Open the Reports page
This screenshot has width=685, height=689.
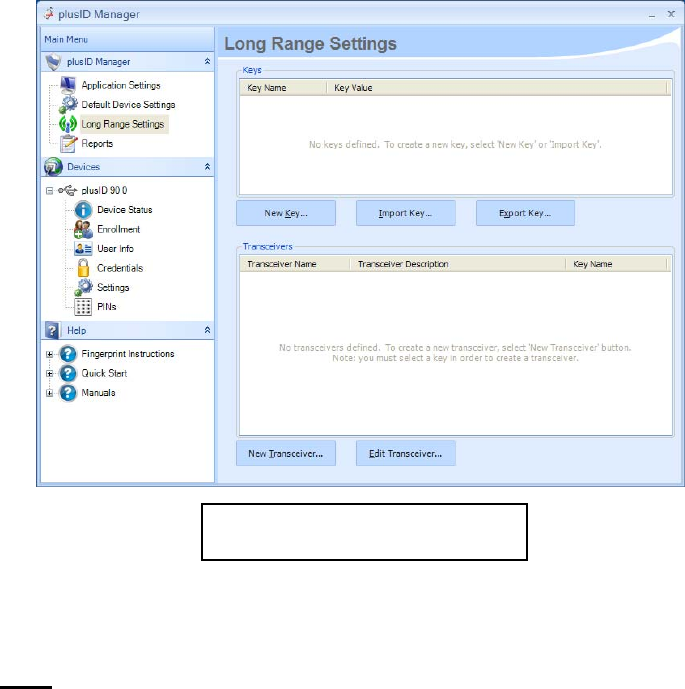click(97, 144)
